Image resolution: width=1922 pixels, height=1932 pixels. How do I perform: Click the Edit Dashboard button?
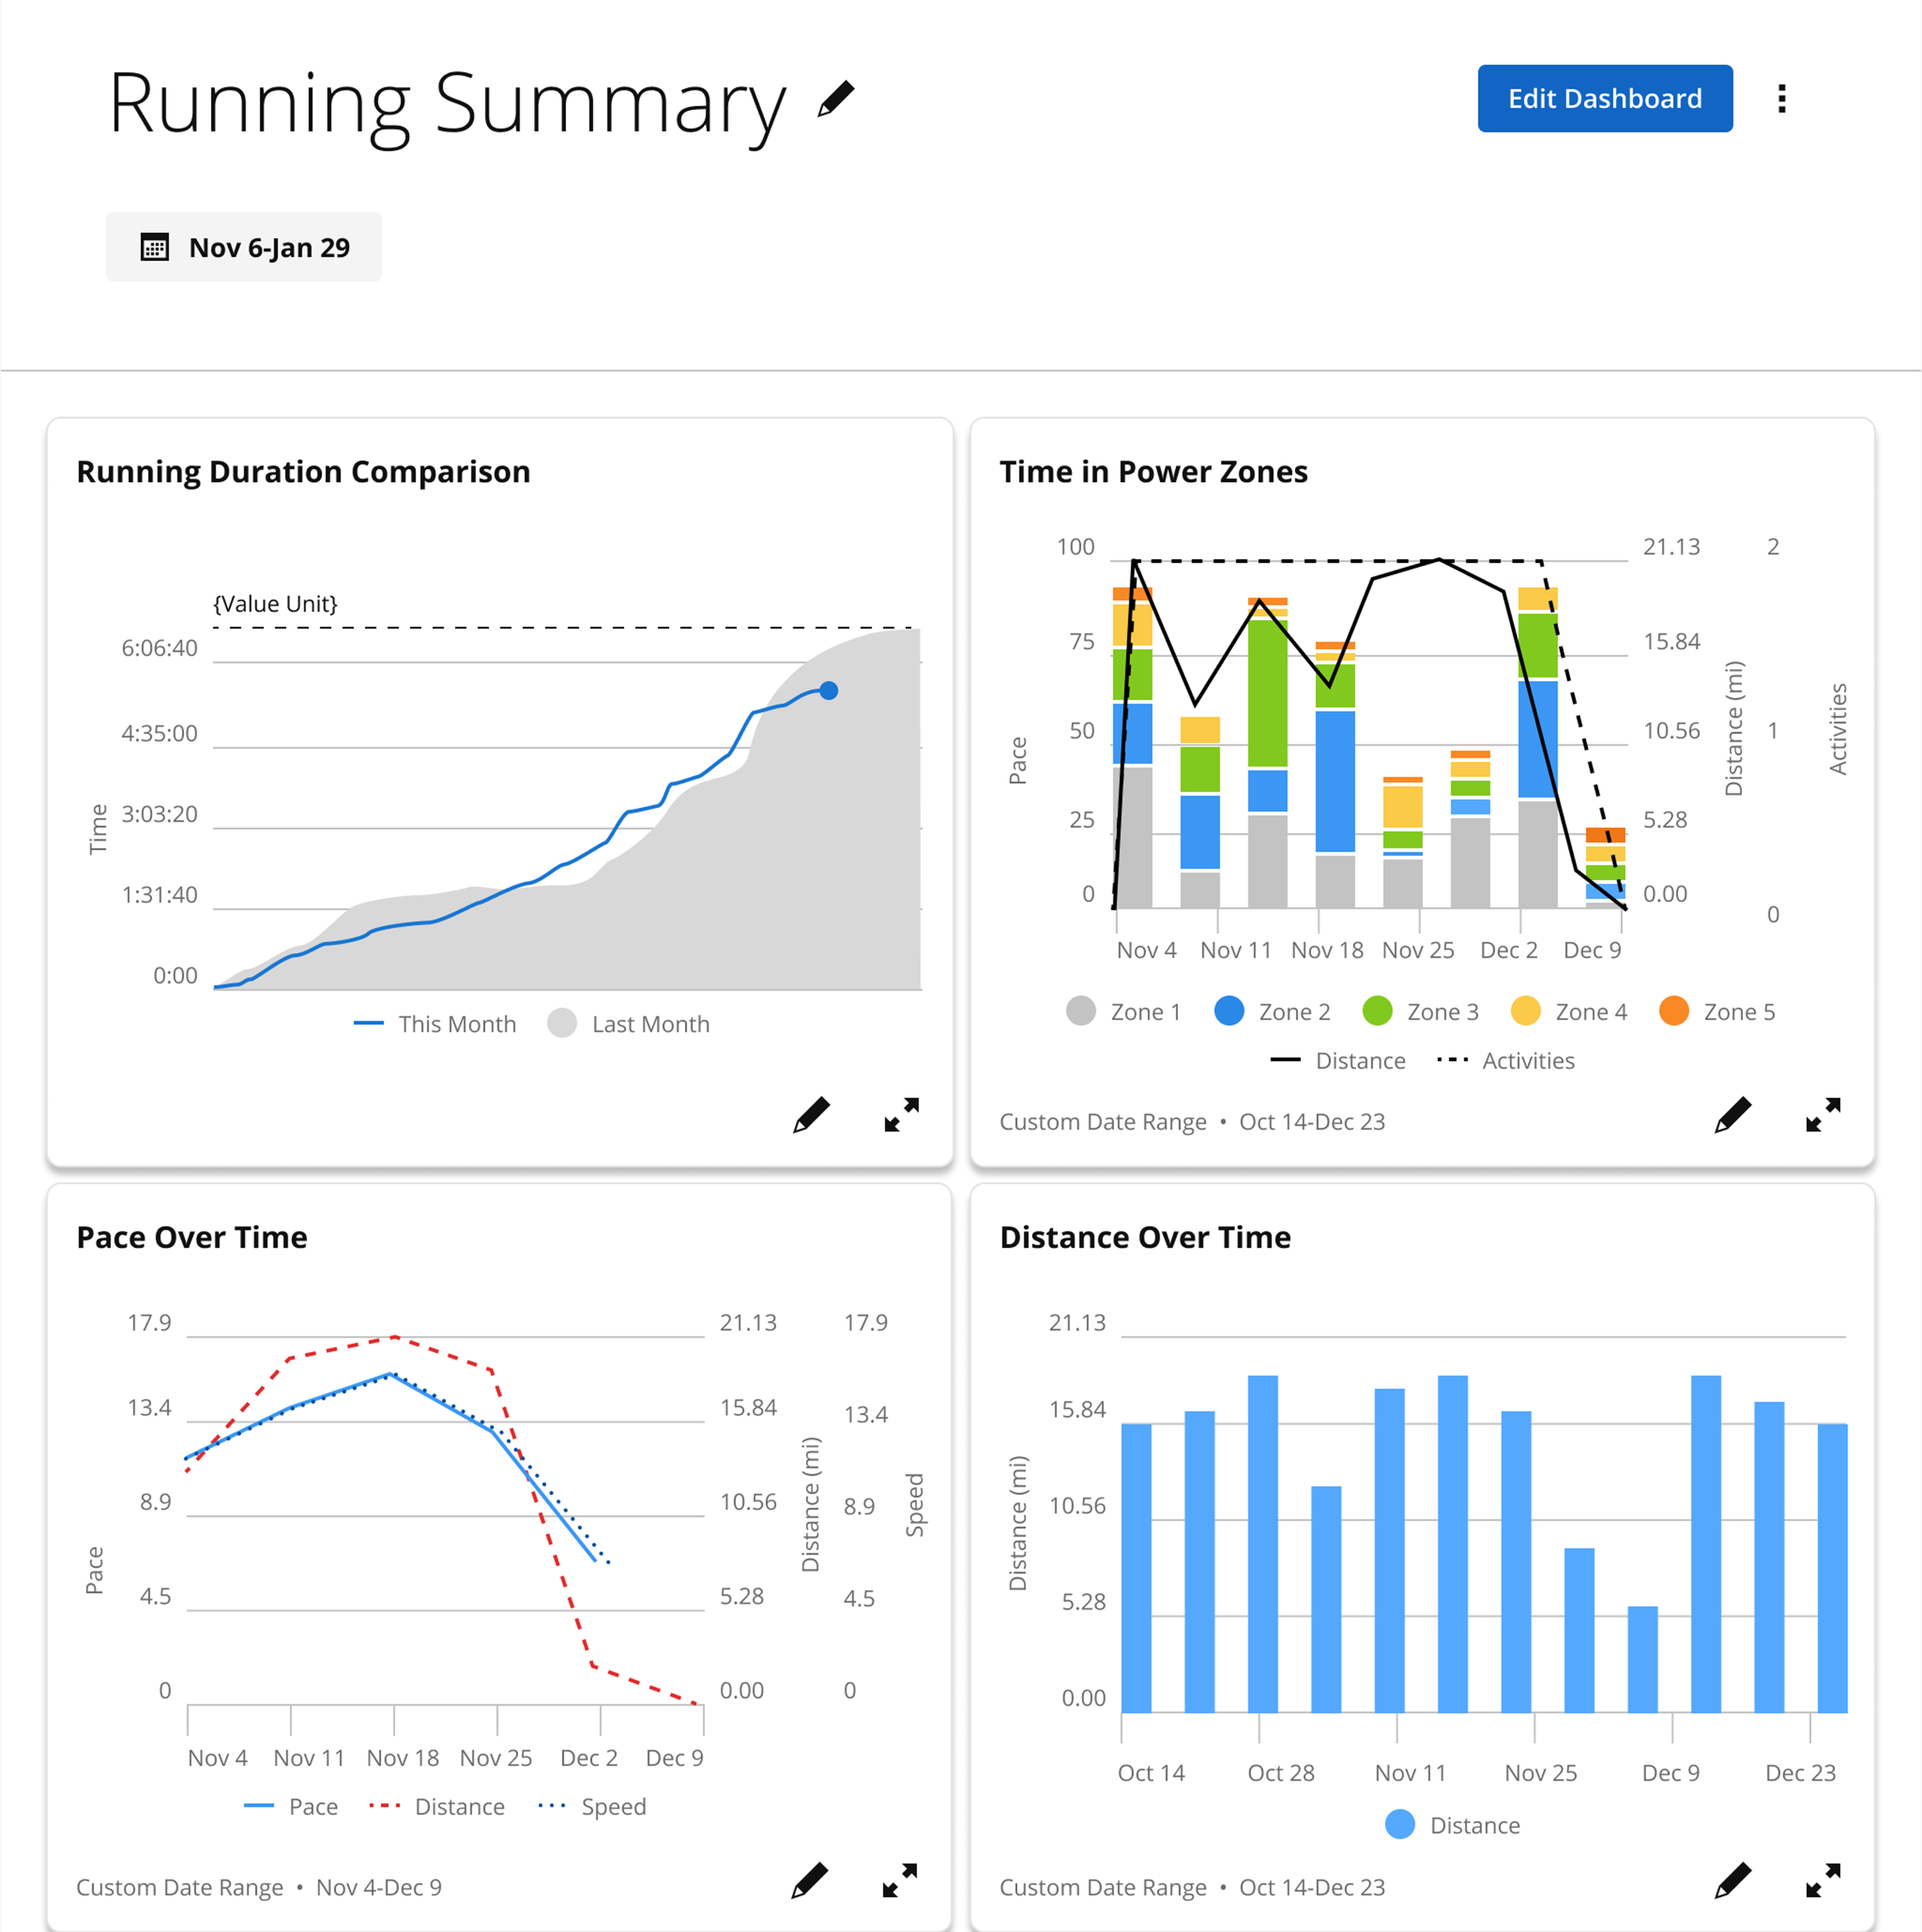coord(1604,99)
